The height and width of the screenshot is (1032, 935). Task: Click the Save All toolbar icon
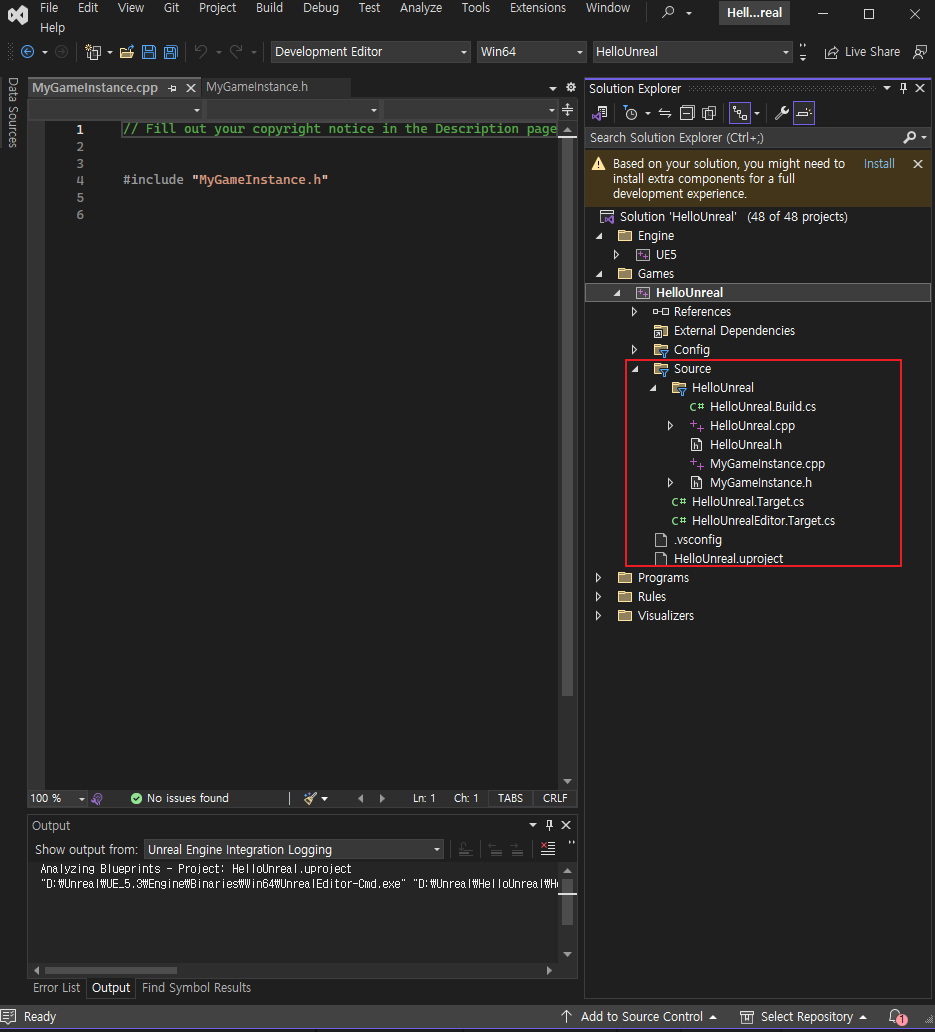point(170,52)
